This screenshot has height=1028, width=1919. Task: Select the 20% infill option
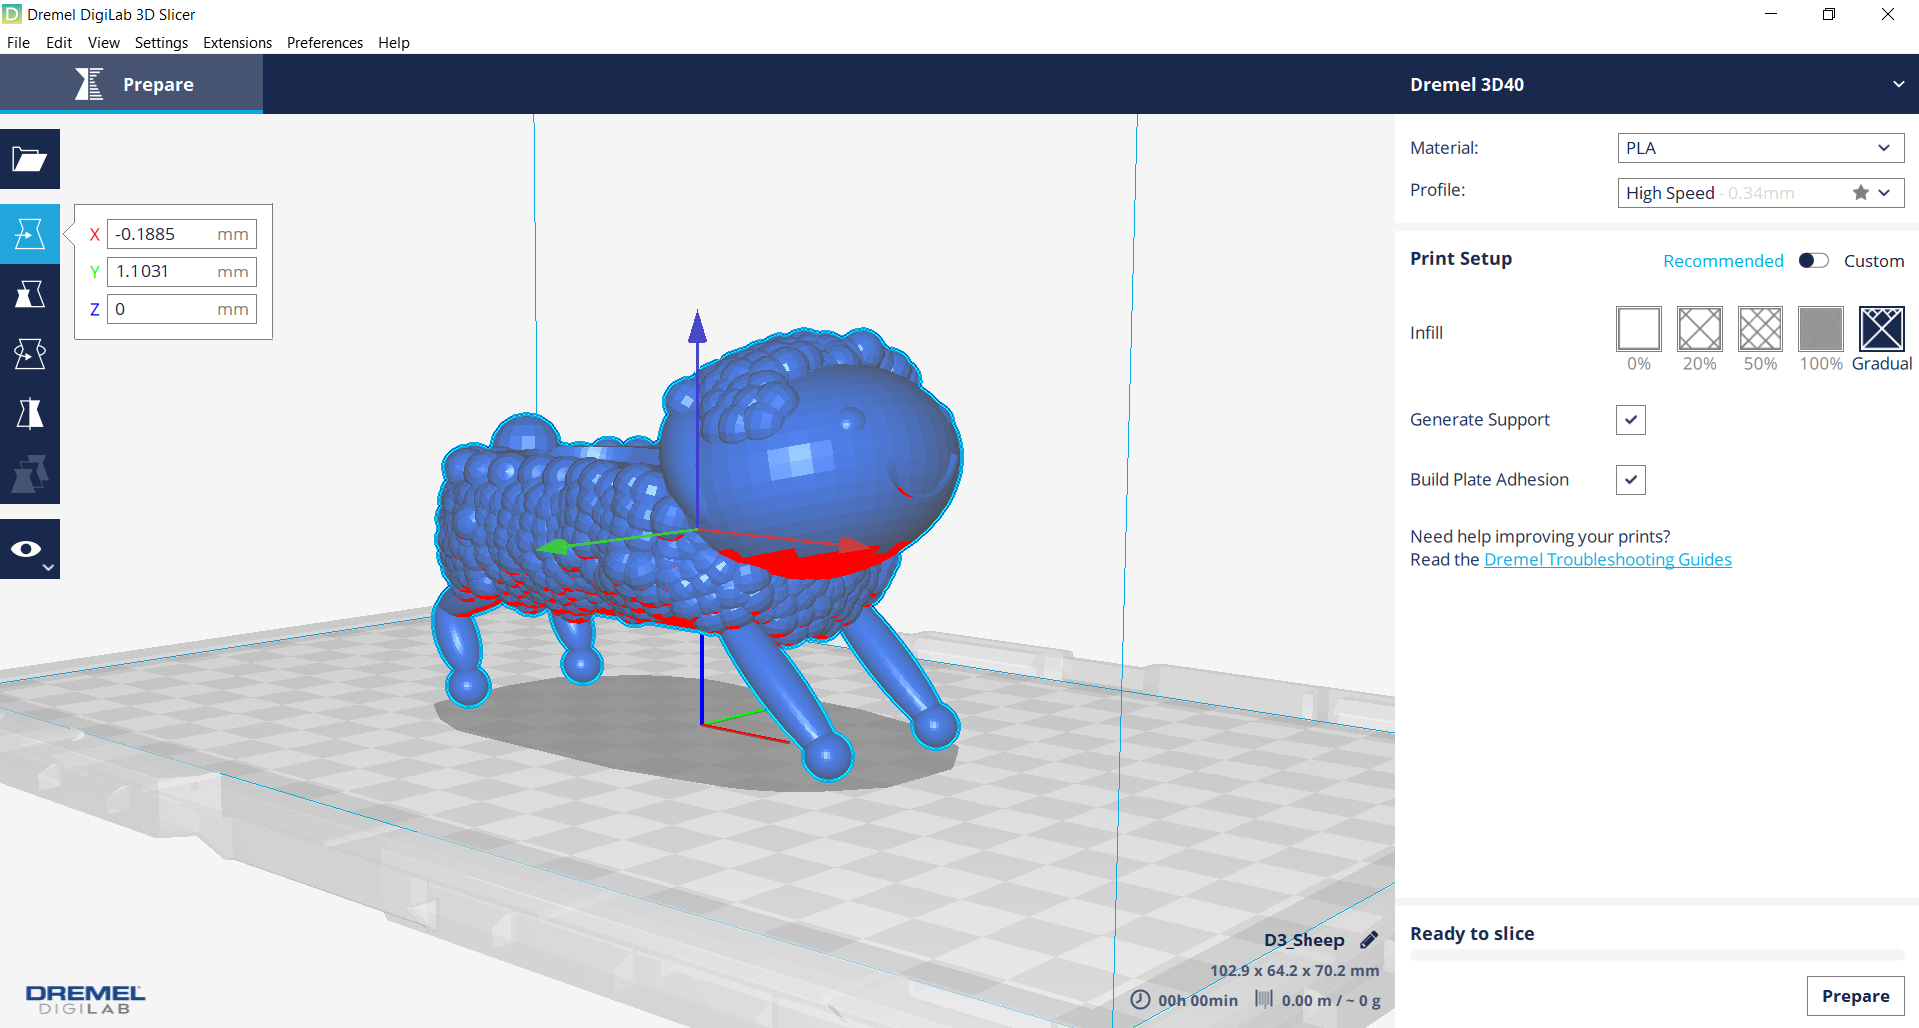[1699, 329]
